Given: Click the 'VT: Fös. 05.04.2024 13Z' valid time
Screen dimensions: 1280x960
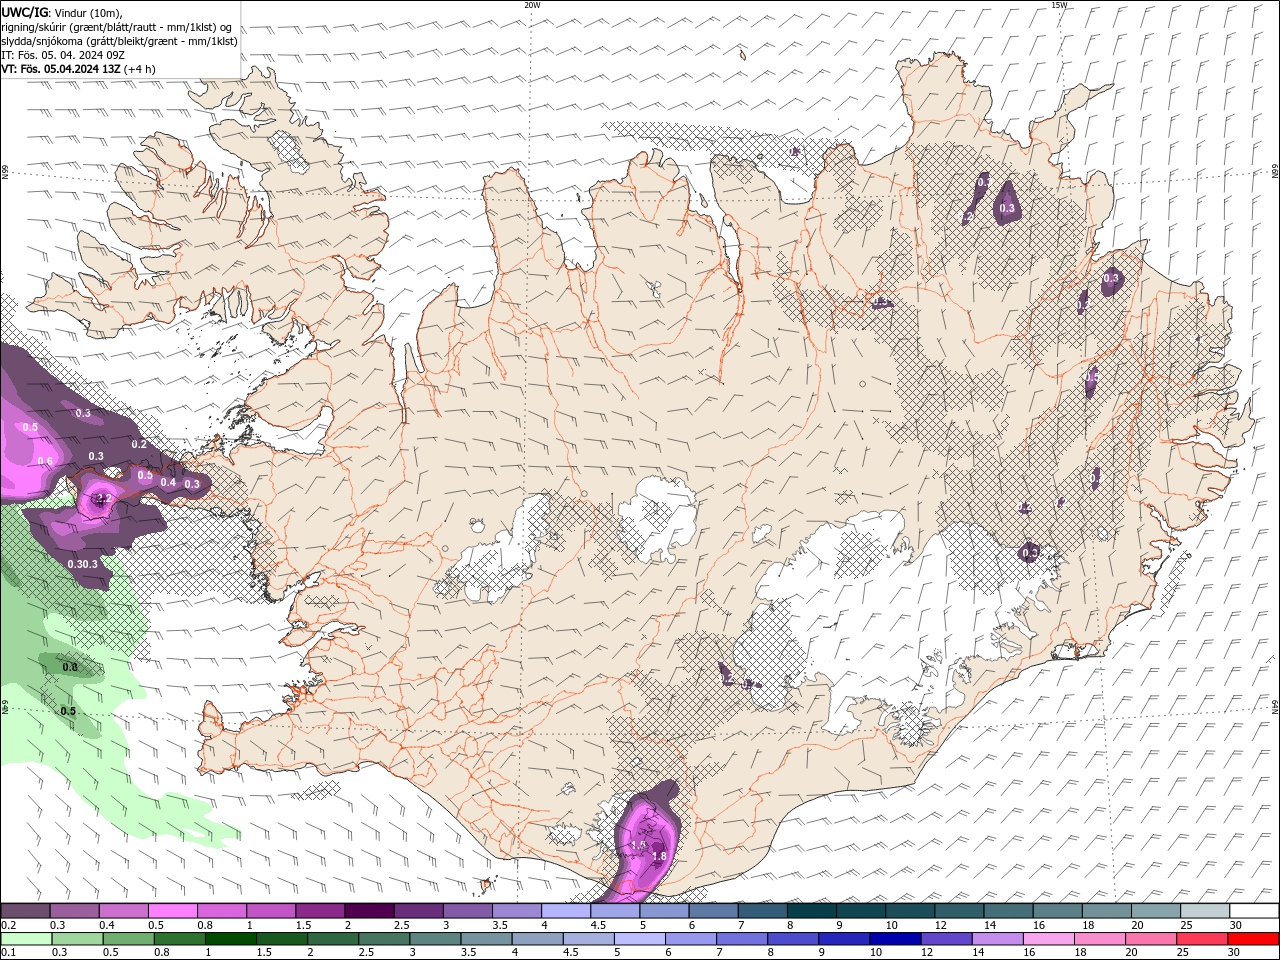Looking at the screenshot, I should (61, 69).
